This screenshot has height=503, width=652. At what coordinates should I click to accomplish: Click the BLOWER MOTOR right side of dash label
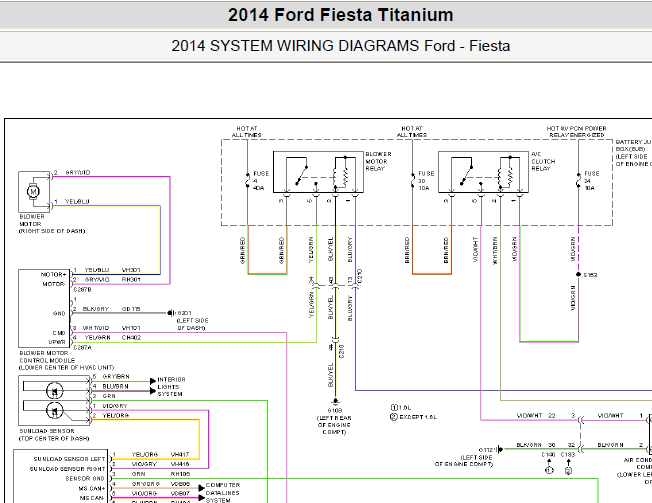pos(52,224)
